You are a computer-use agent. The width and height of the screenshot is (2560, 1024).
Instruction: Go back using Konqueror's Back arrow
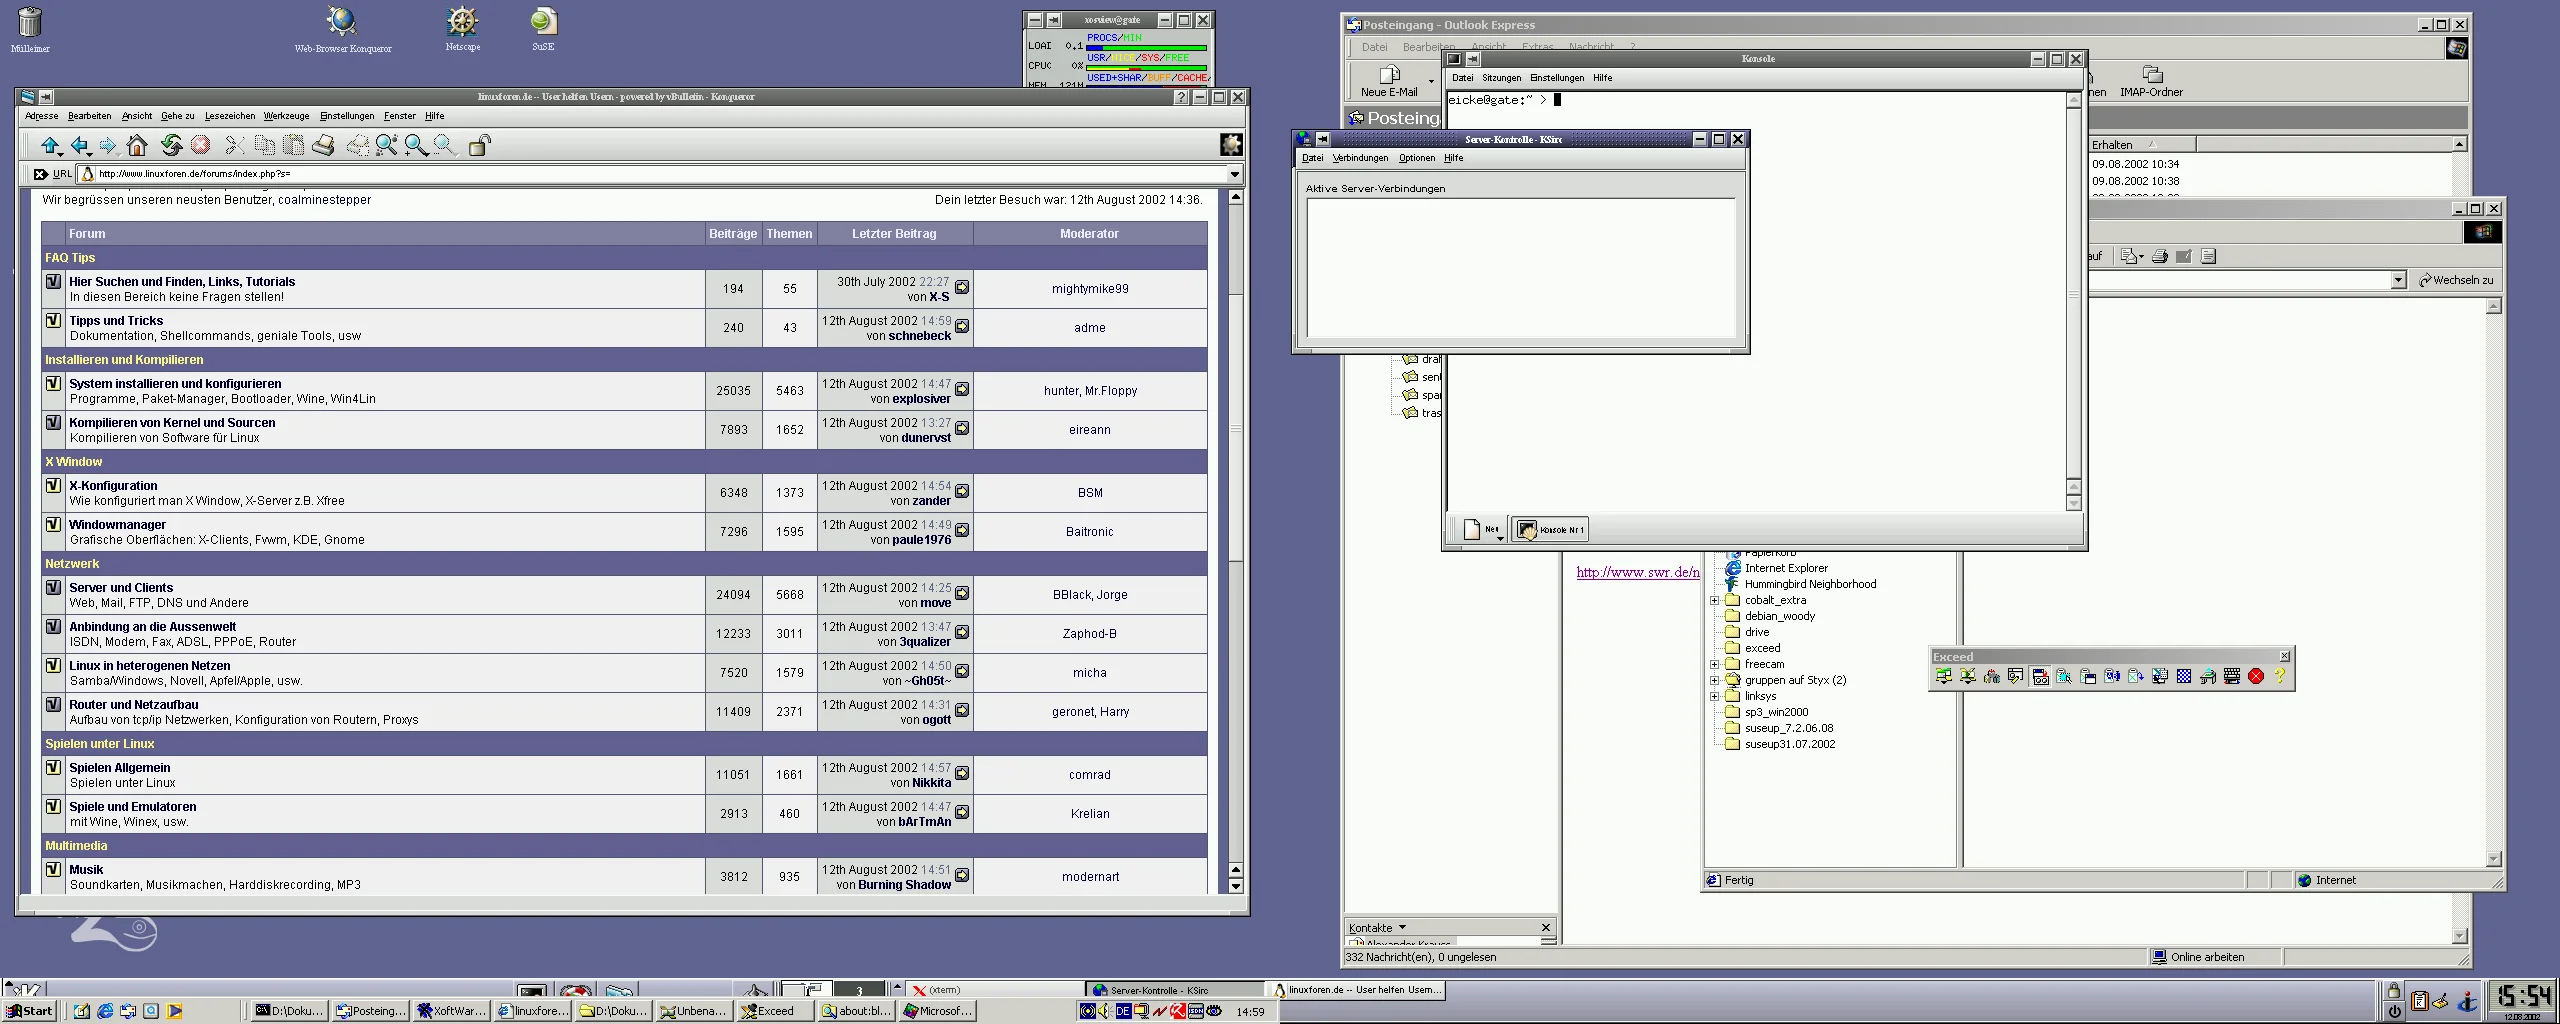coord(80,146)
